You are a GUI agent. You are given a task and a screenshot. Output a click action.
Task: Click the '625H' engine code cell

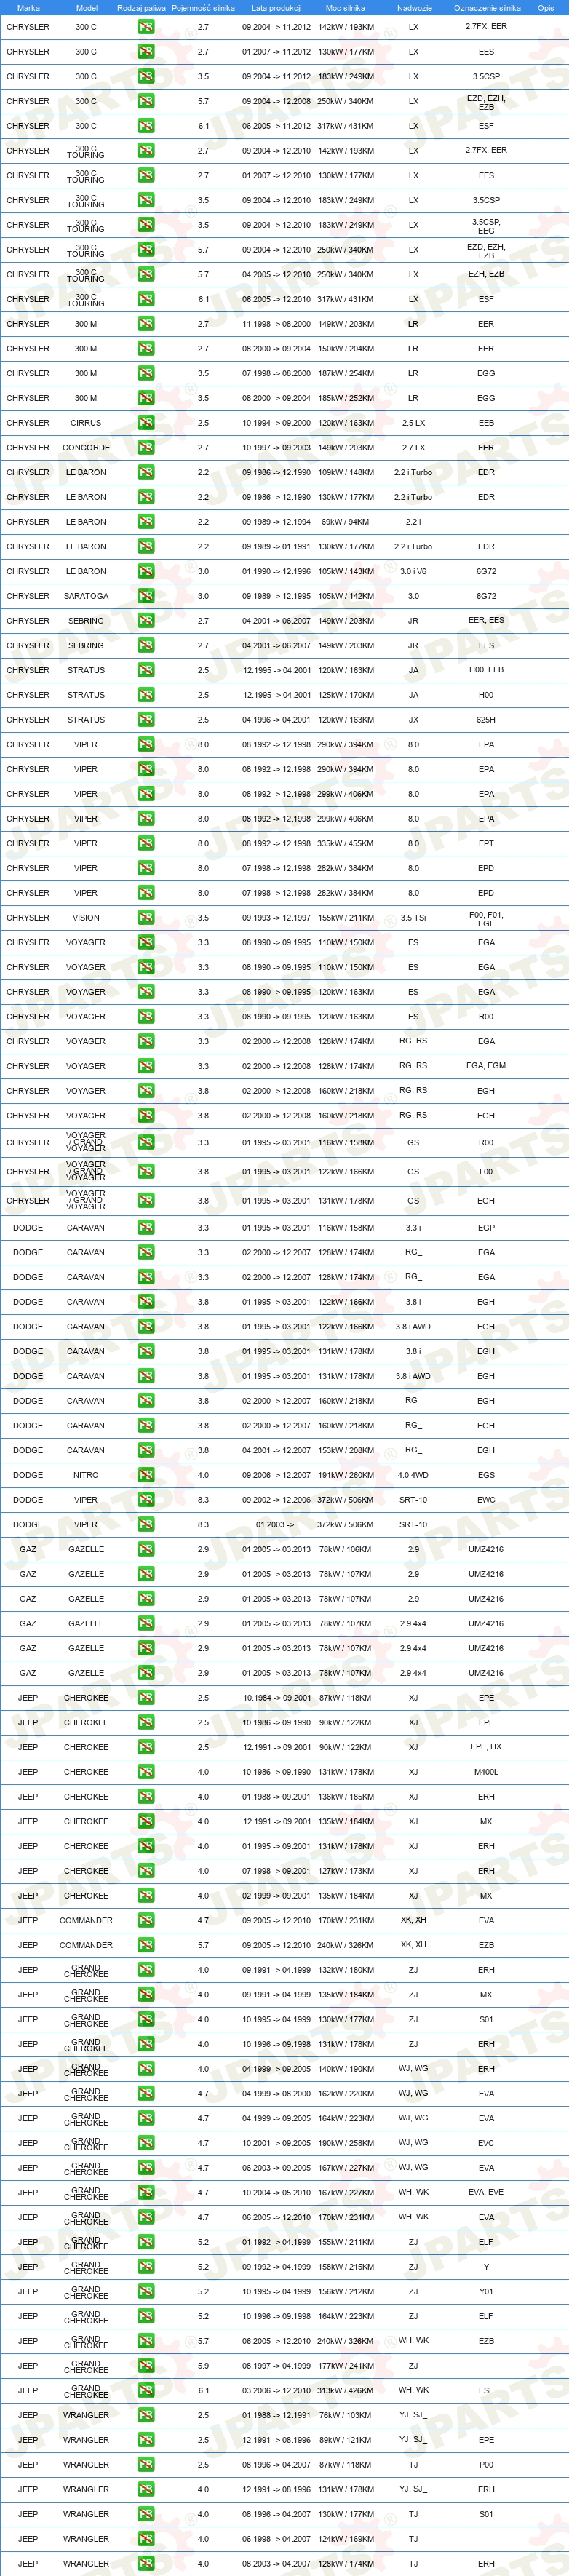click(x=486, y=720)
